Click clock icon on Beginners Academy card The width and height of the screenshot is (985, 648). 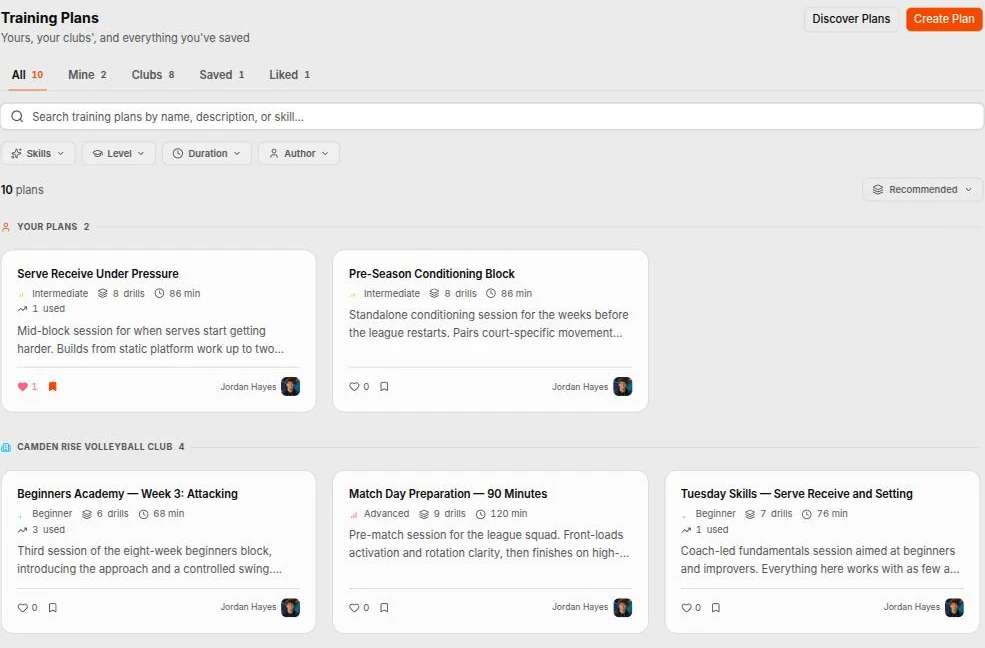[143, 514]
